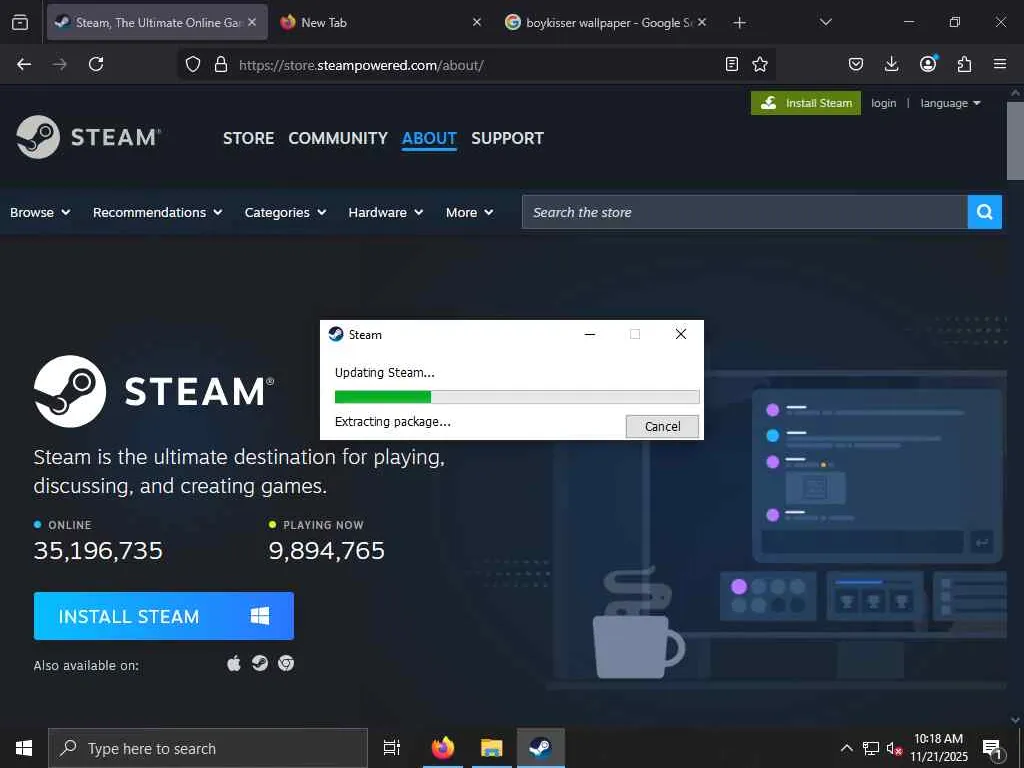Click the address bar URL field
The image size is (1024, 768).
(477, 65)
